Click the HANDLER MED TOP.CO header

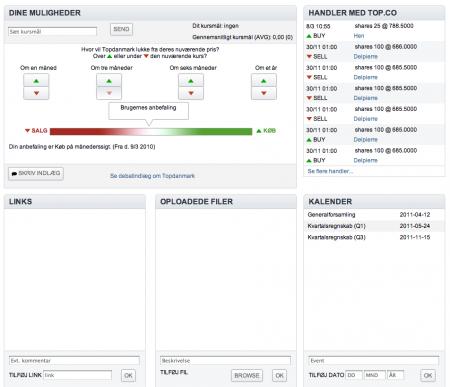point(374,13)
